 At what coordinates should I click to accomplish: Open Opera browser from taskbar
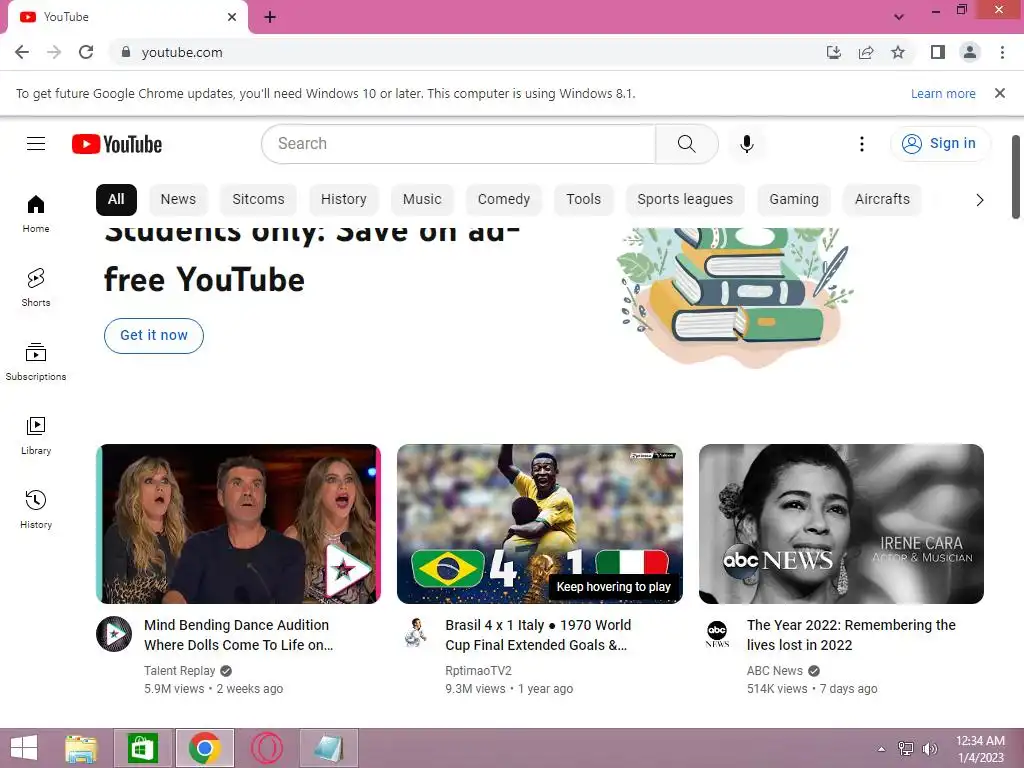coord(266,748)
